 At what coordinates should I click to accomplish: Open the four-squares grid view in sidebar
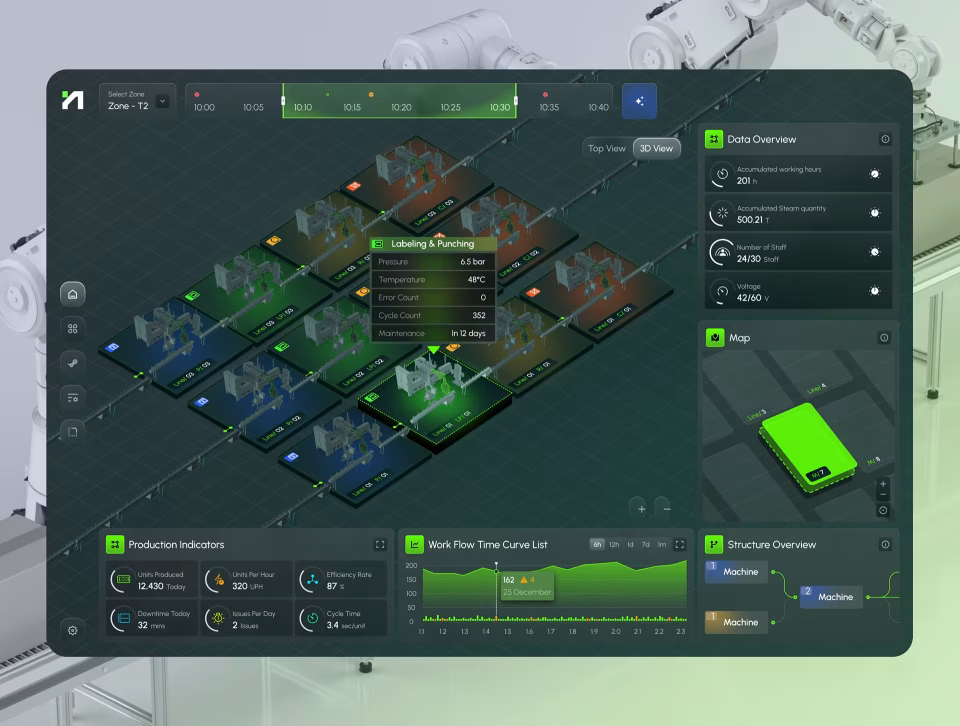72,329
